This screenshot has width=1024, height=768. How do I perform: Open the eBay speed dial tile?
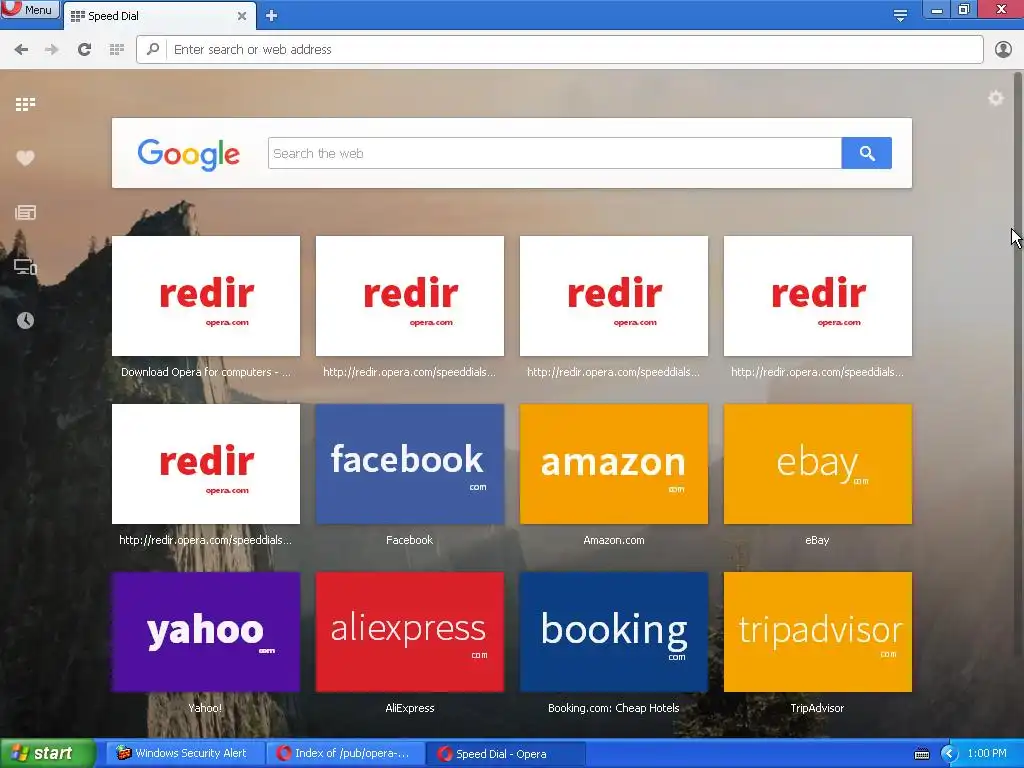click(818, 464)
